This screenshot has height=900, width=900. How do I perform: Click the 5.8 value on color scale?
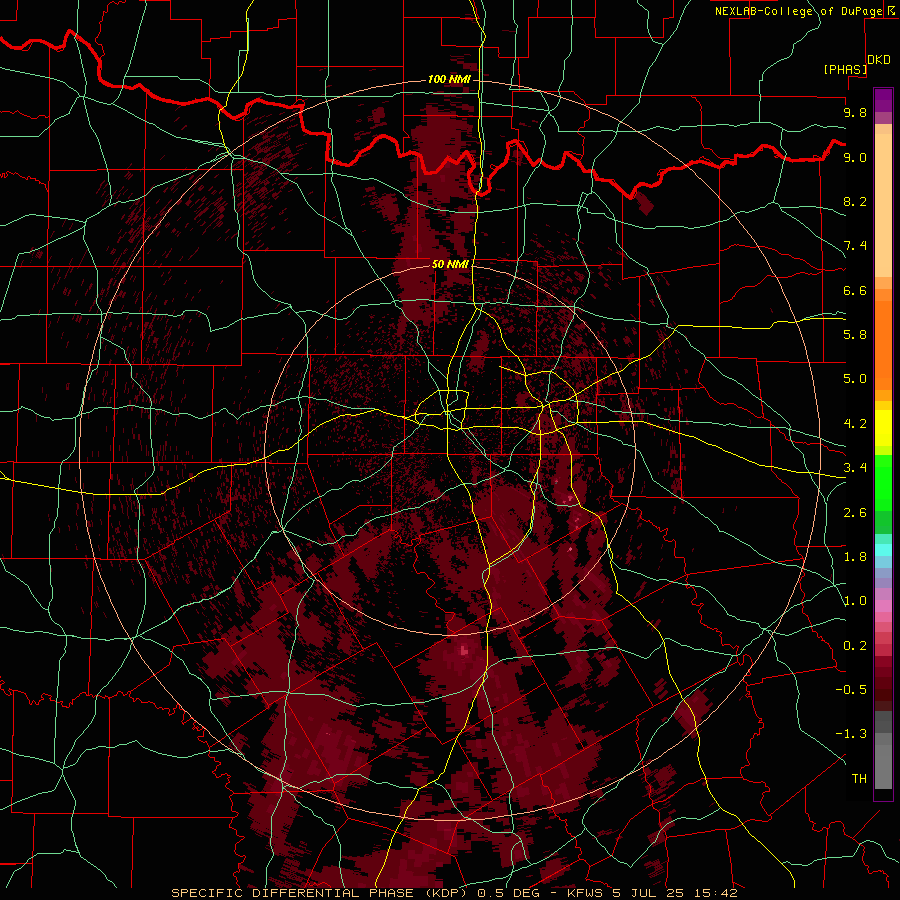pos(855,335)
